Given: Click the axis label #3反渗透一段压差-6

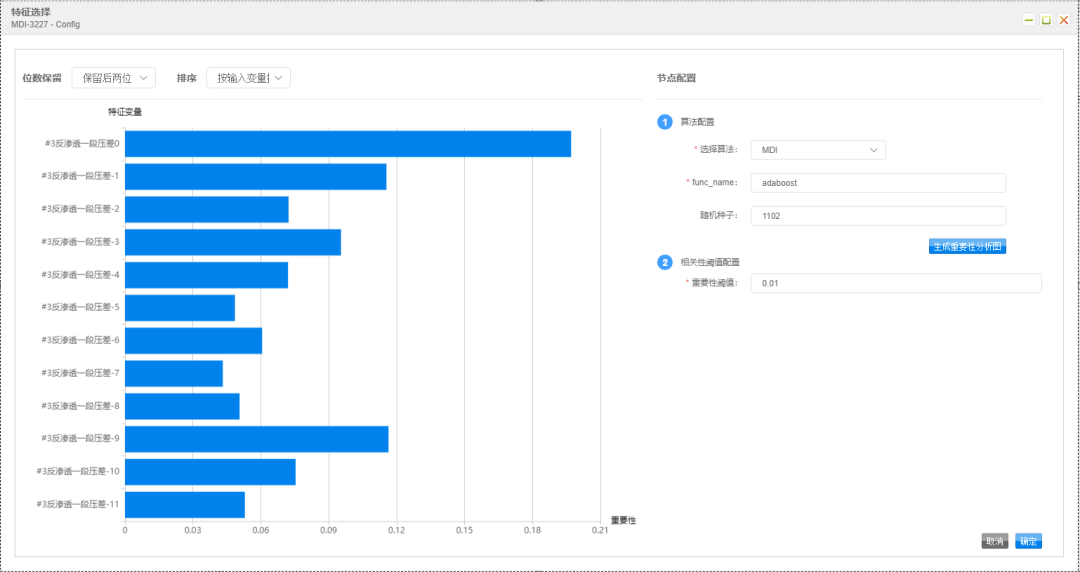Looking at the screenshot, I should 80,340.
